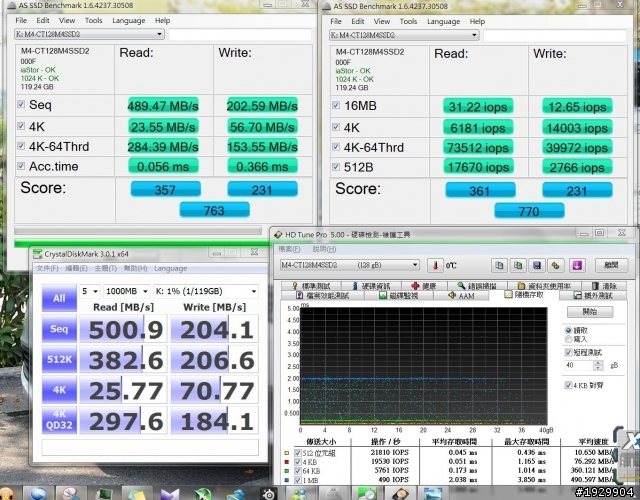Open CrystalDiskMark Language menu
The width and height of the screenshot is (640, 500).
[170, 269]
